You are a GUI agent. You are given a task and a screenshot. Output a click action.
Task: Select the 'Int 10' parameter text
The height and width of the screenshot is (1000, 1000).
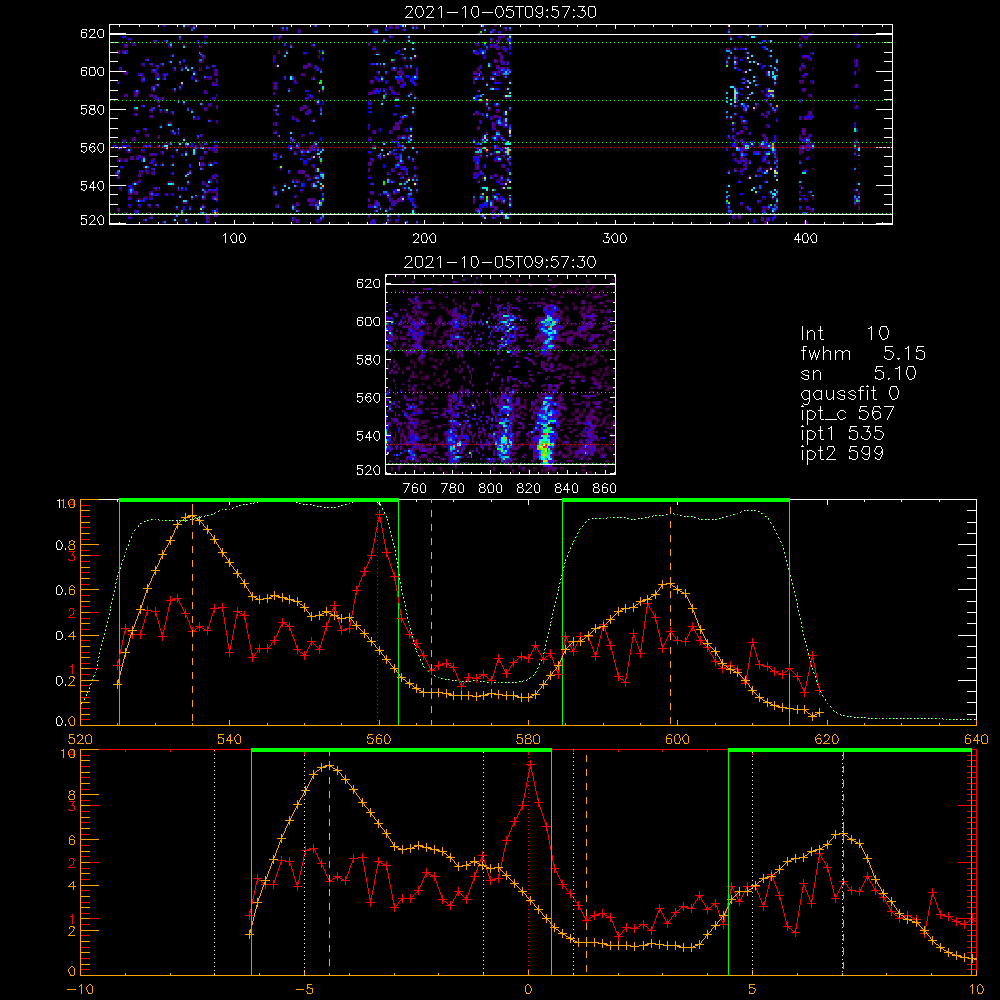coord(844,333)
